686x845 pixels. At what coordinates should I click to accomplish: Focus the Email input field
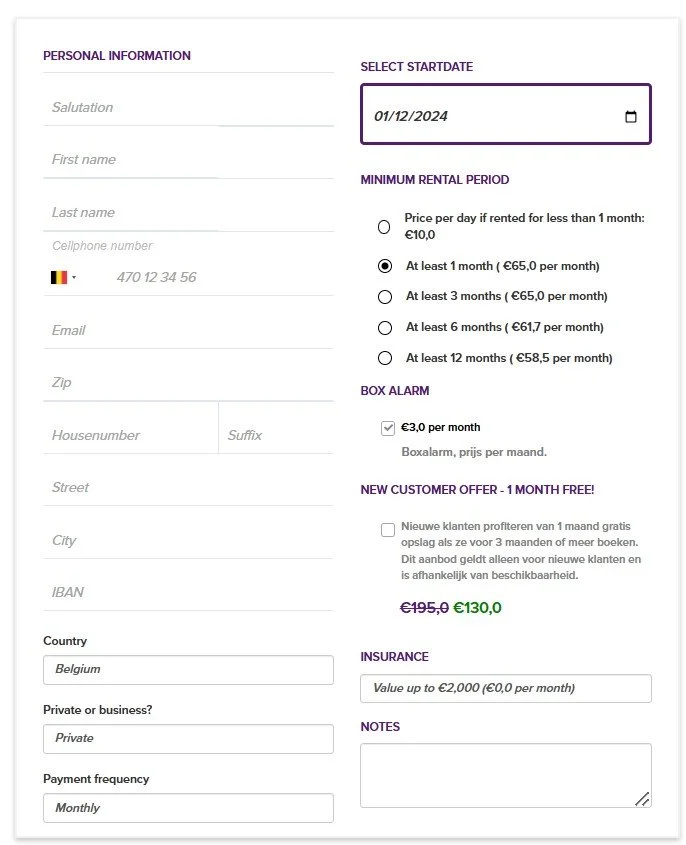pos(189,330)
